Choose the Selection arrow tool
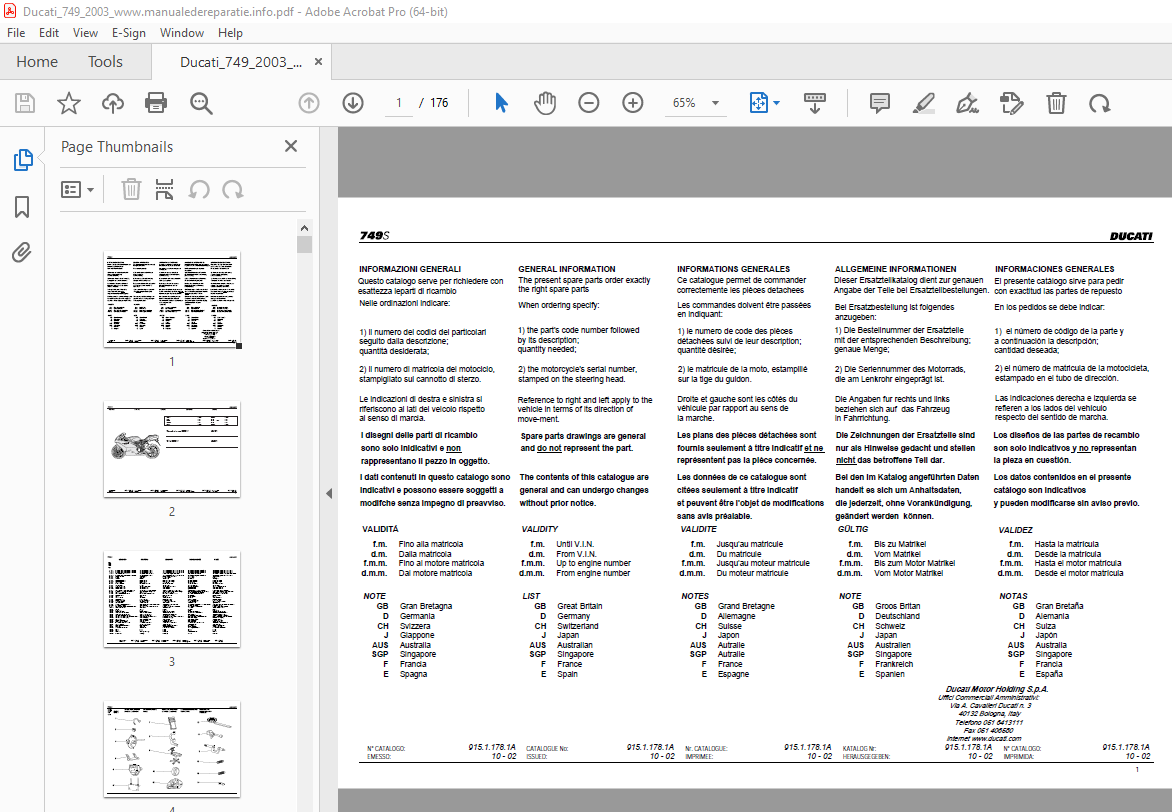Screen dimensions: 1172x812 click(x=502, y=103)
